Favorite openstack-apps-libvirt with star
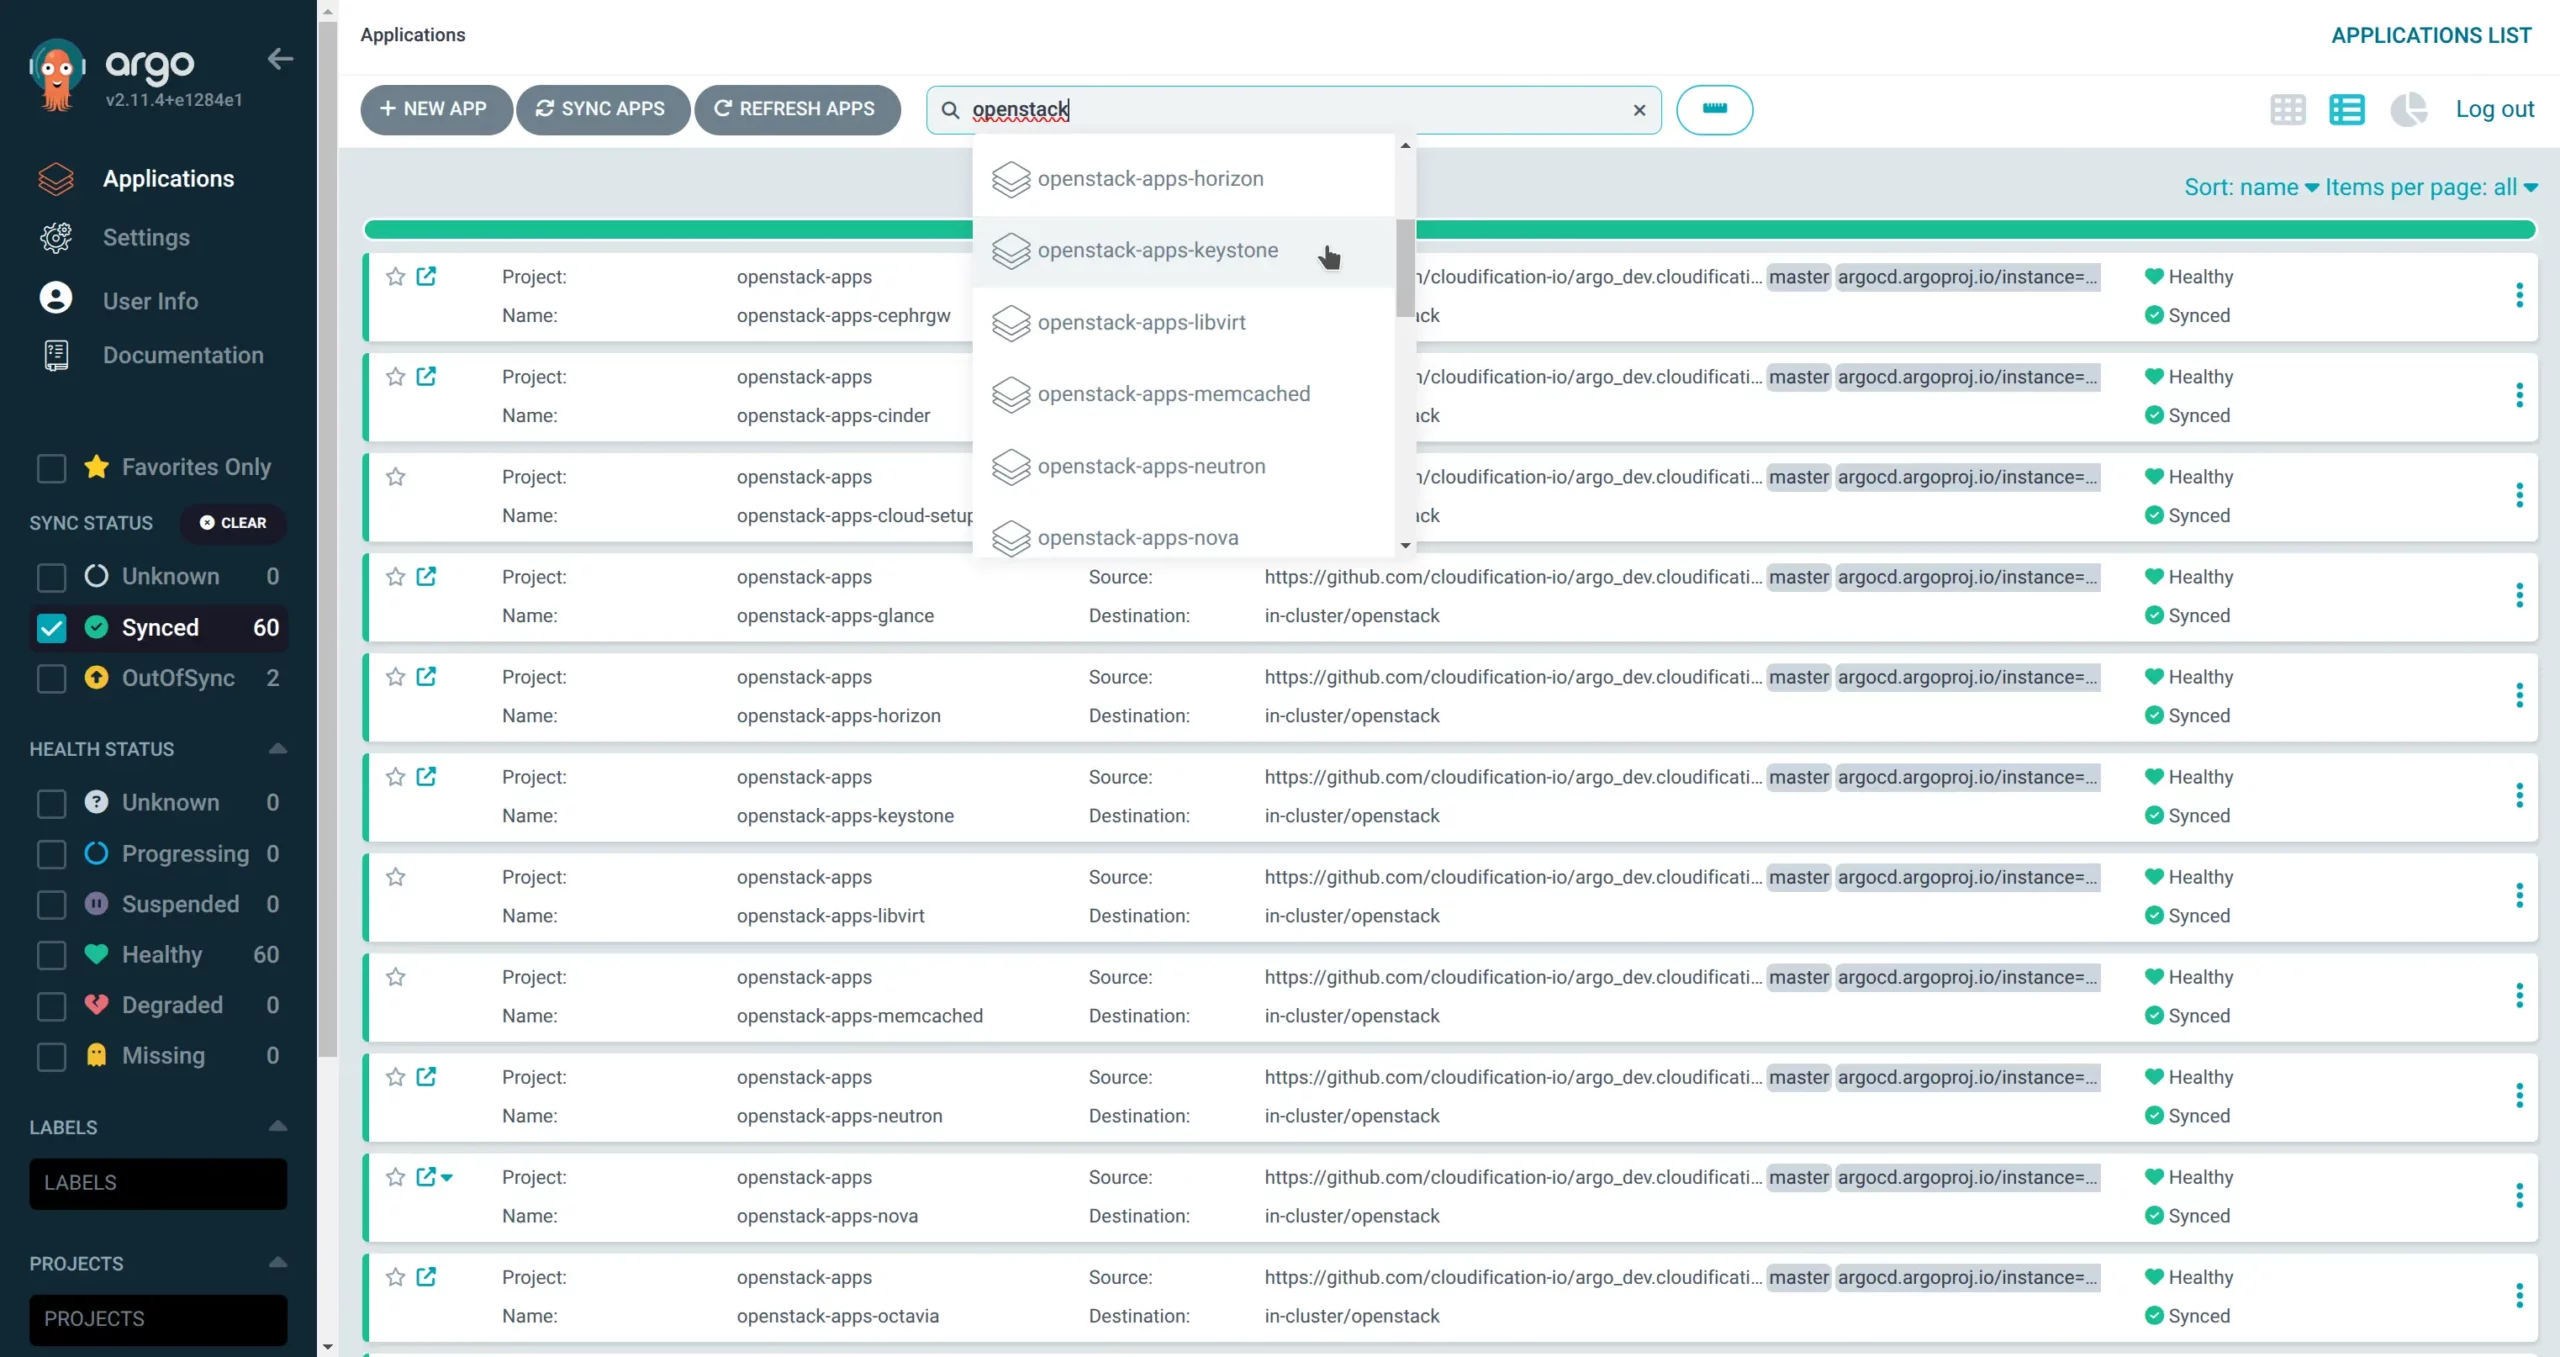Viewport: 2560px width, 1357px height. pyautogui.click(x=396, y=877)
